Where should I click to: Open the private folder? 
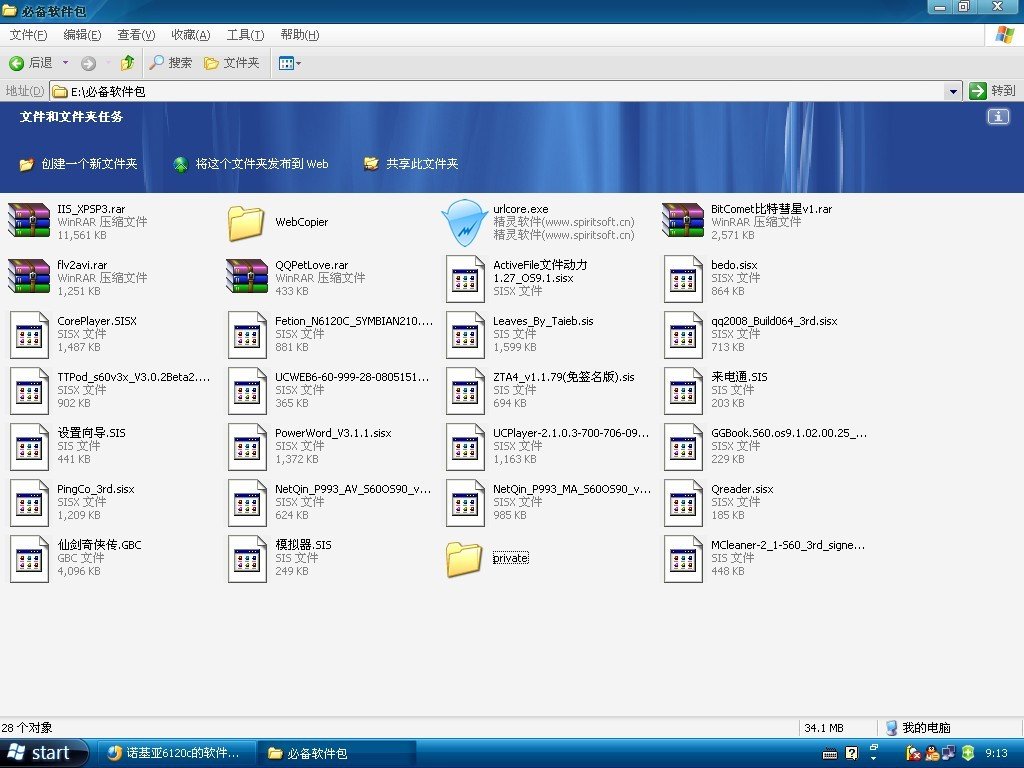pos(465,558)
